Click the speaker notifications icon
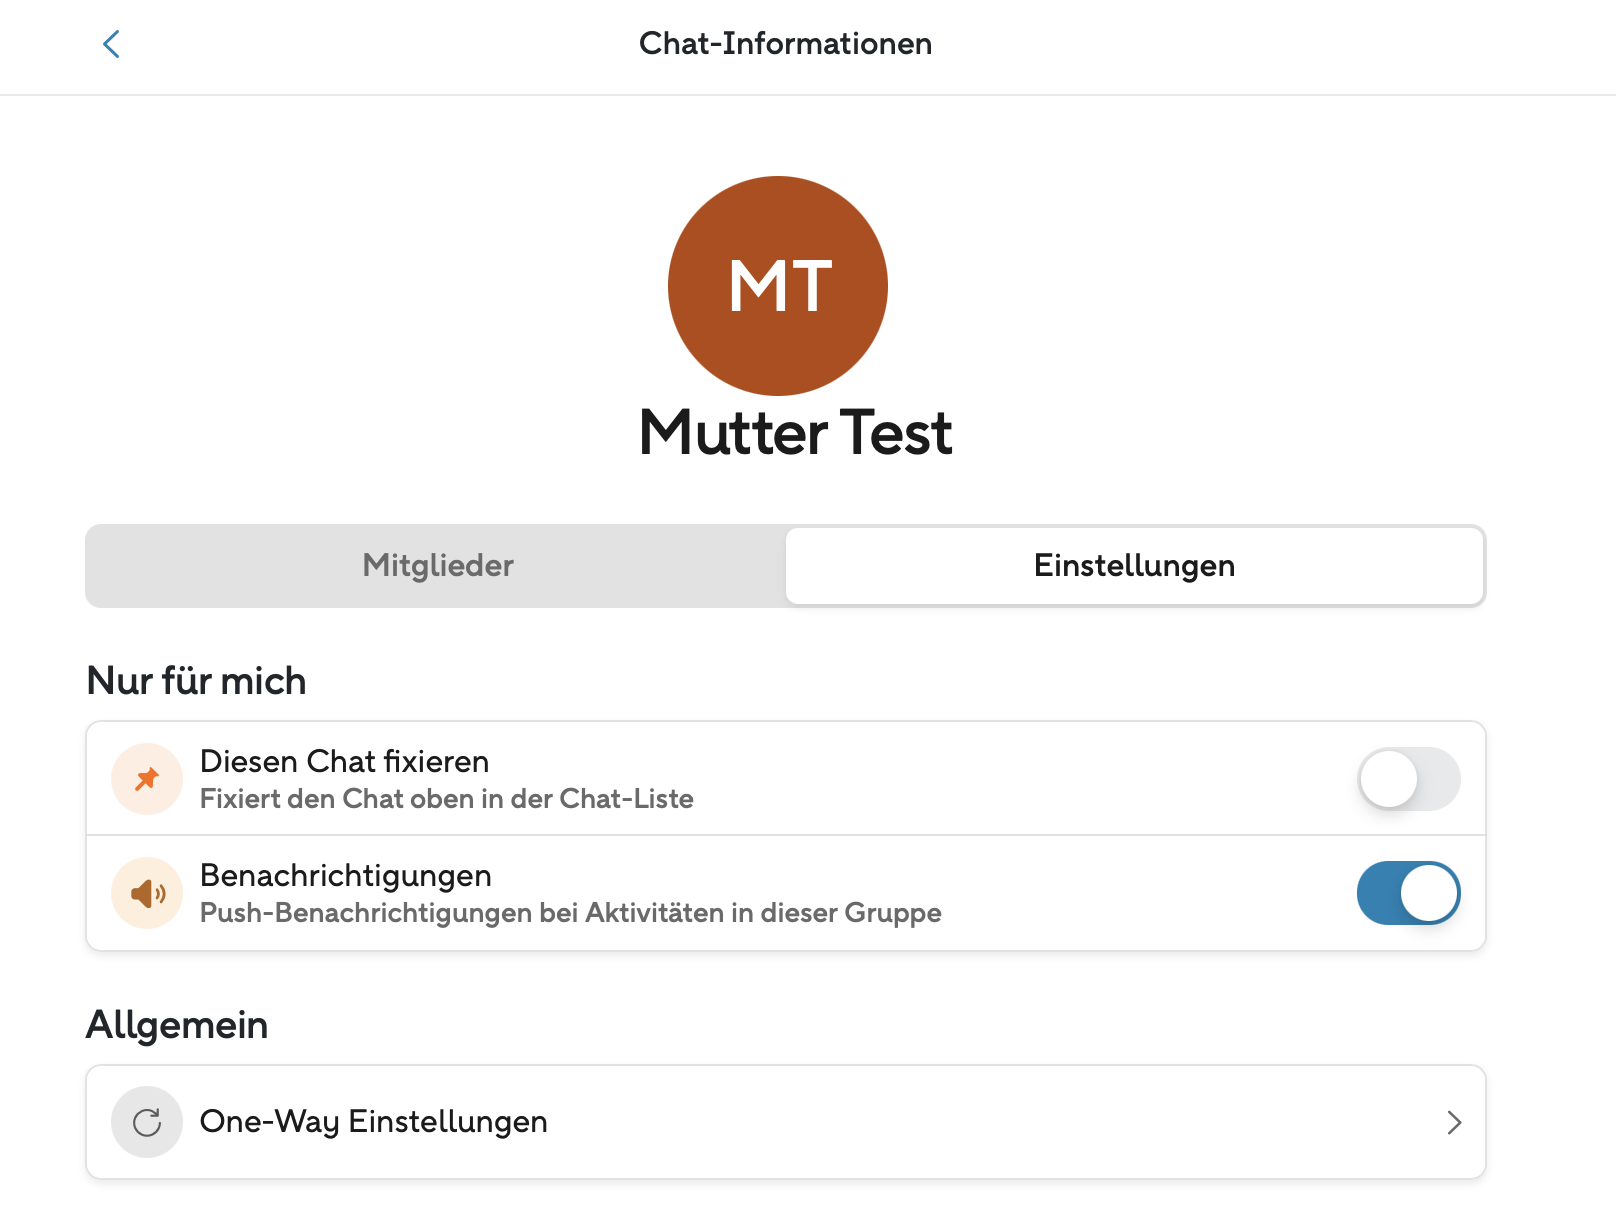 coord(147,893)
